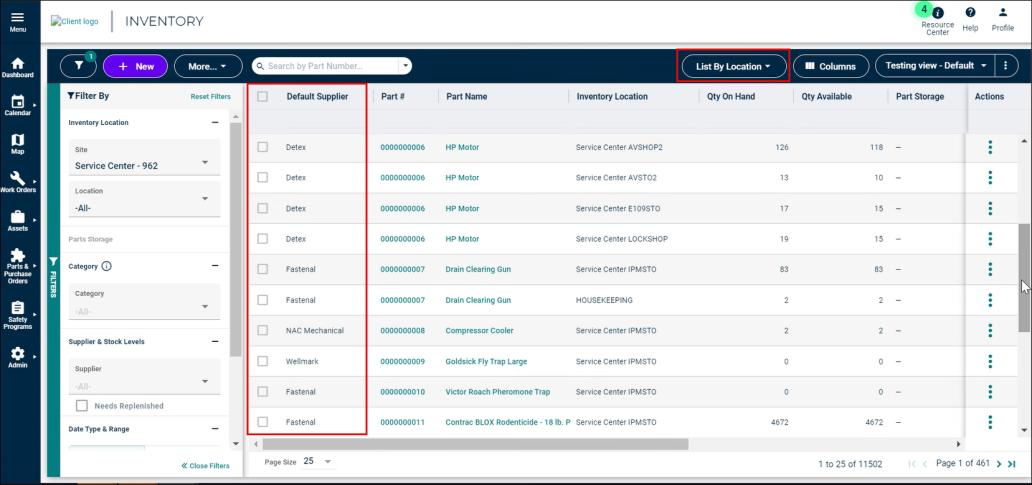Open the Assets briefcase icon
1032x485 pixels.
tap(18, 217)
